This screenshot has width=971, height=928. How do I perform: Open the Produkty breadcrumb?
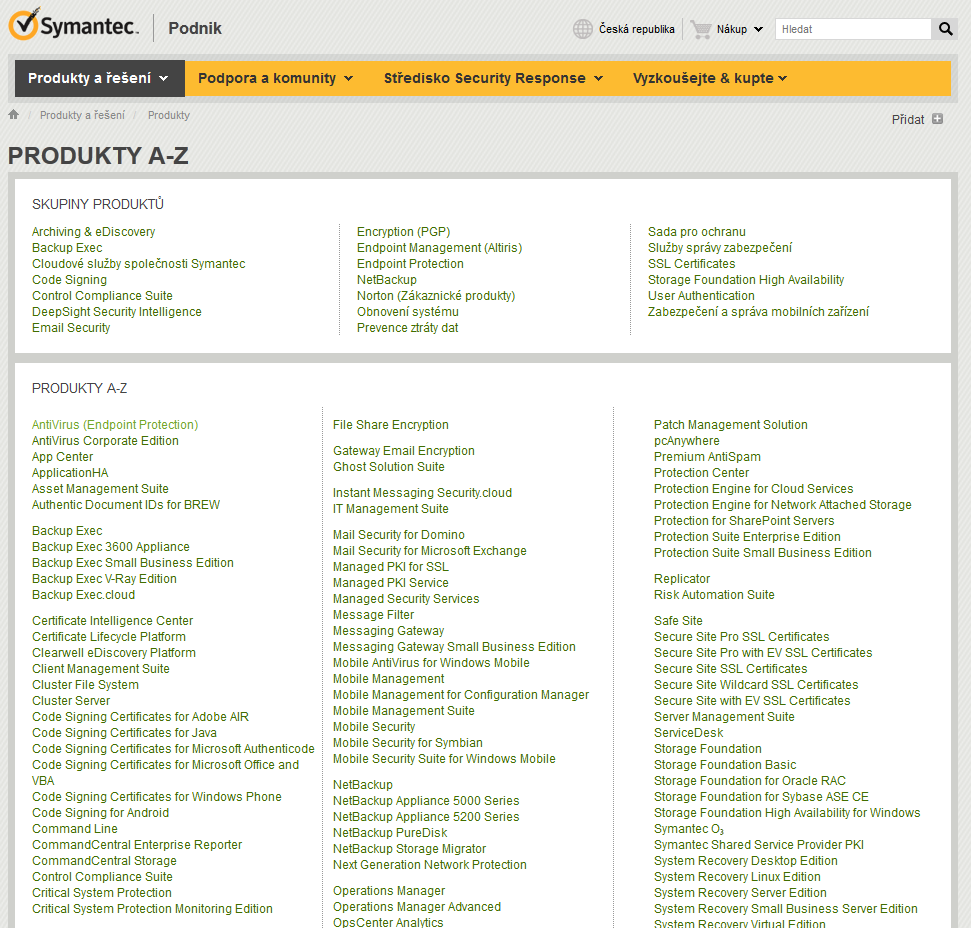(x=168, y=115)
